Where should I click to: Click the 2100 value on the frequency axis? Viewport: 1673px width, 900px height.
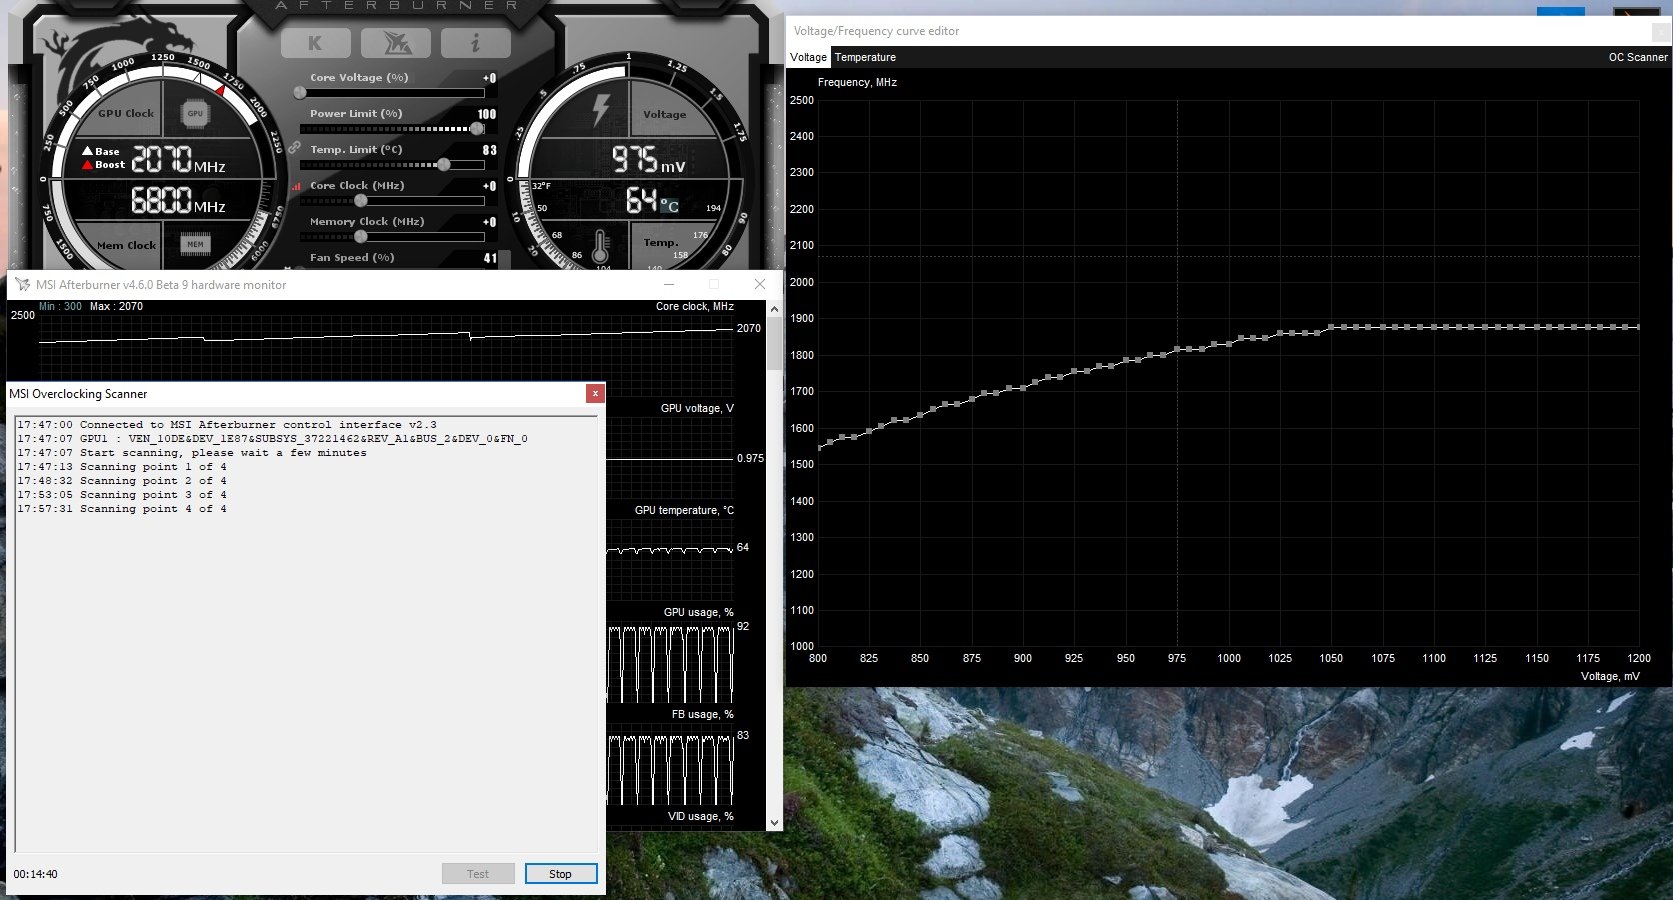pyautogui.click(x=802, y=245)
